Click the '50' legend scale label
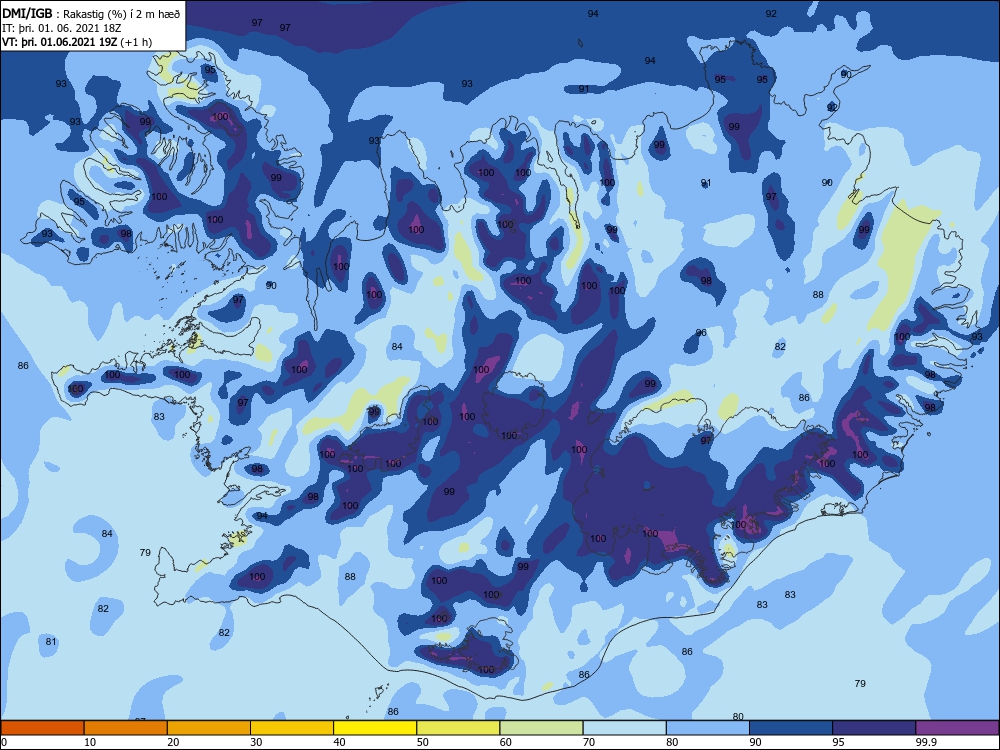 (x=423, y=742)
